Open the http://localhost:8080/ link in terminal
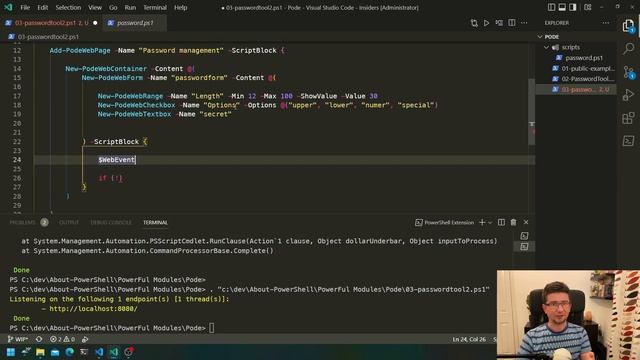This screenshot has width=640, height=360. (93, 309)
